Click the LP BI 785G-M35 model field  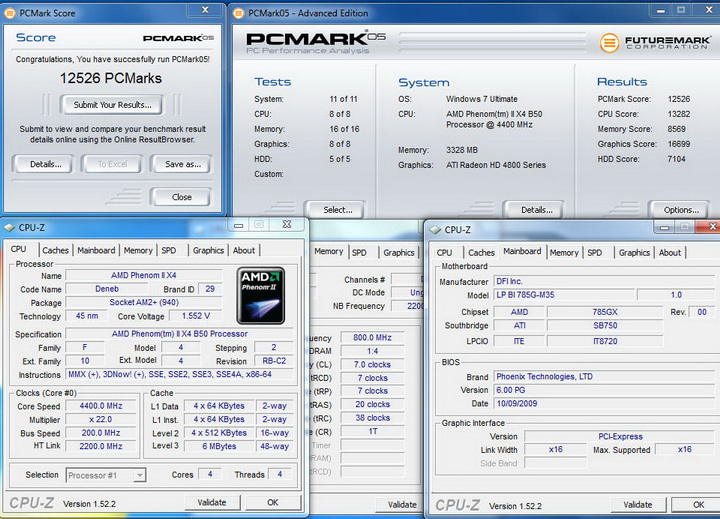pos(564,295)
